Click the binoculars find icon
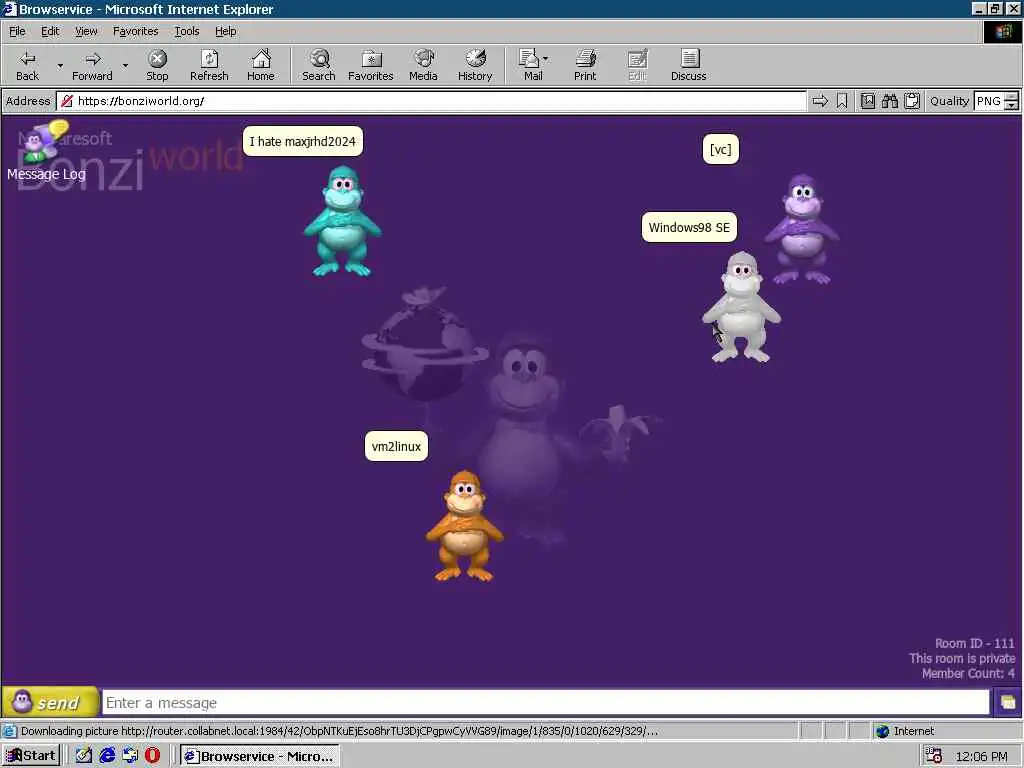1024x768 pixels. pyautogui.click(x=889, y=101)
